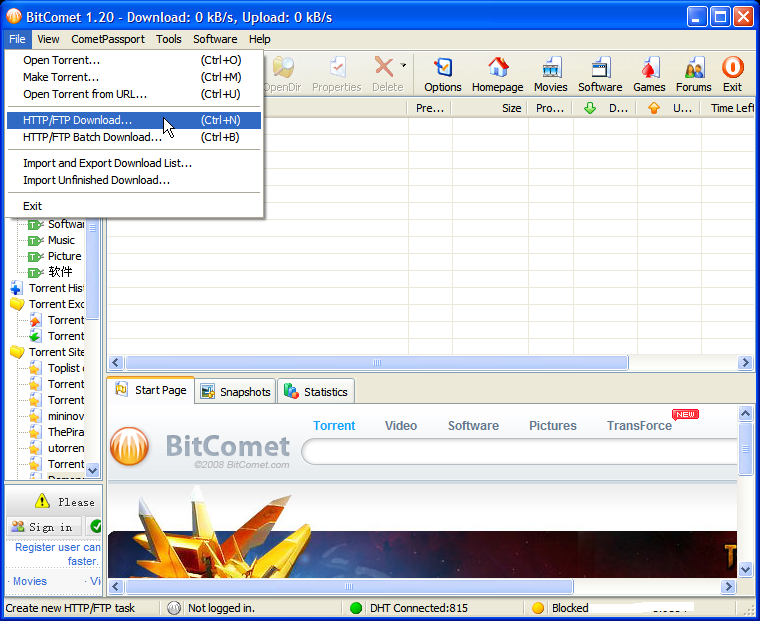The height and width of the screenshot is (621, 760).
Task: Click the File menu
Action: point(17,39)
